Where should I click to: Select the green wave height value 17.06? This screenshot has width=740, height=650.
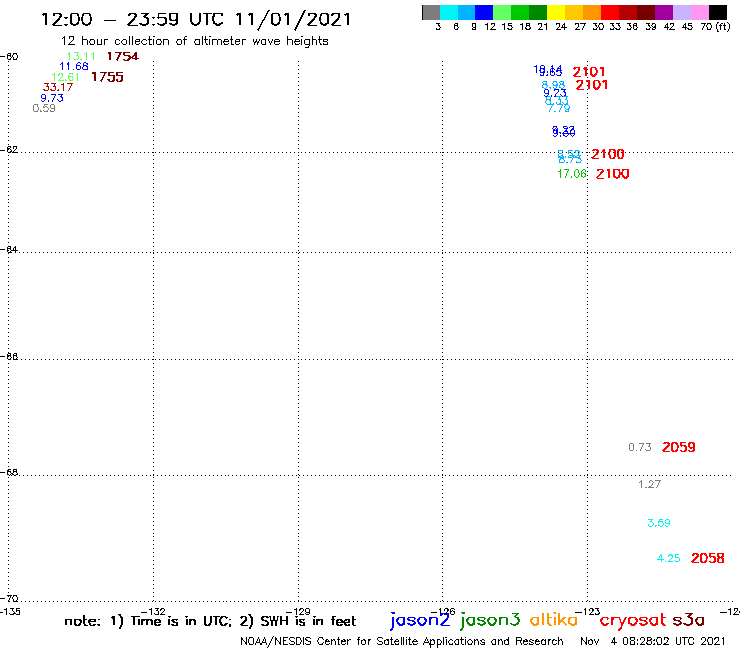coord(572,174)
